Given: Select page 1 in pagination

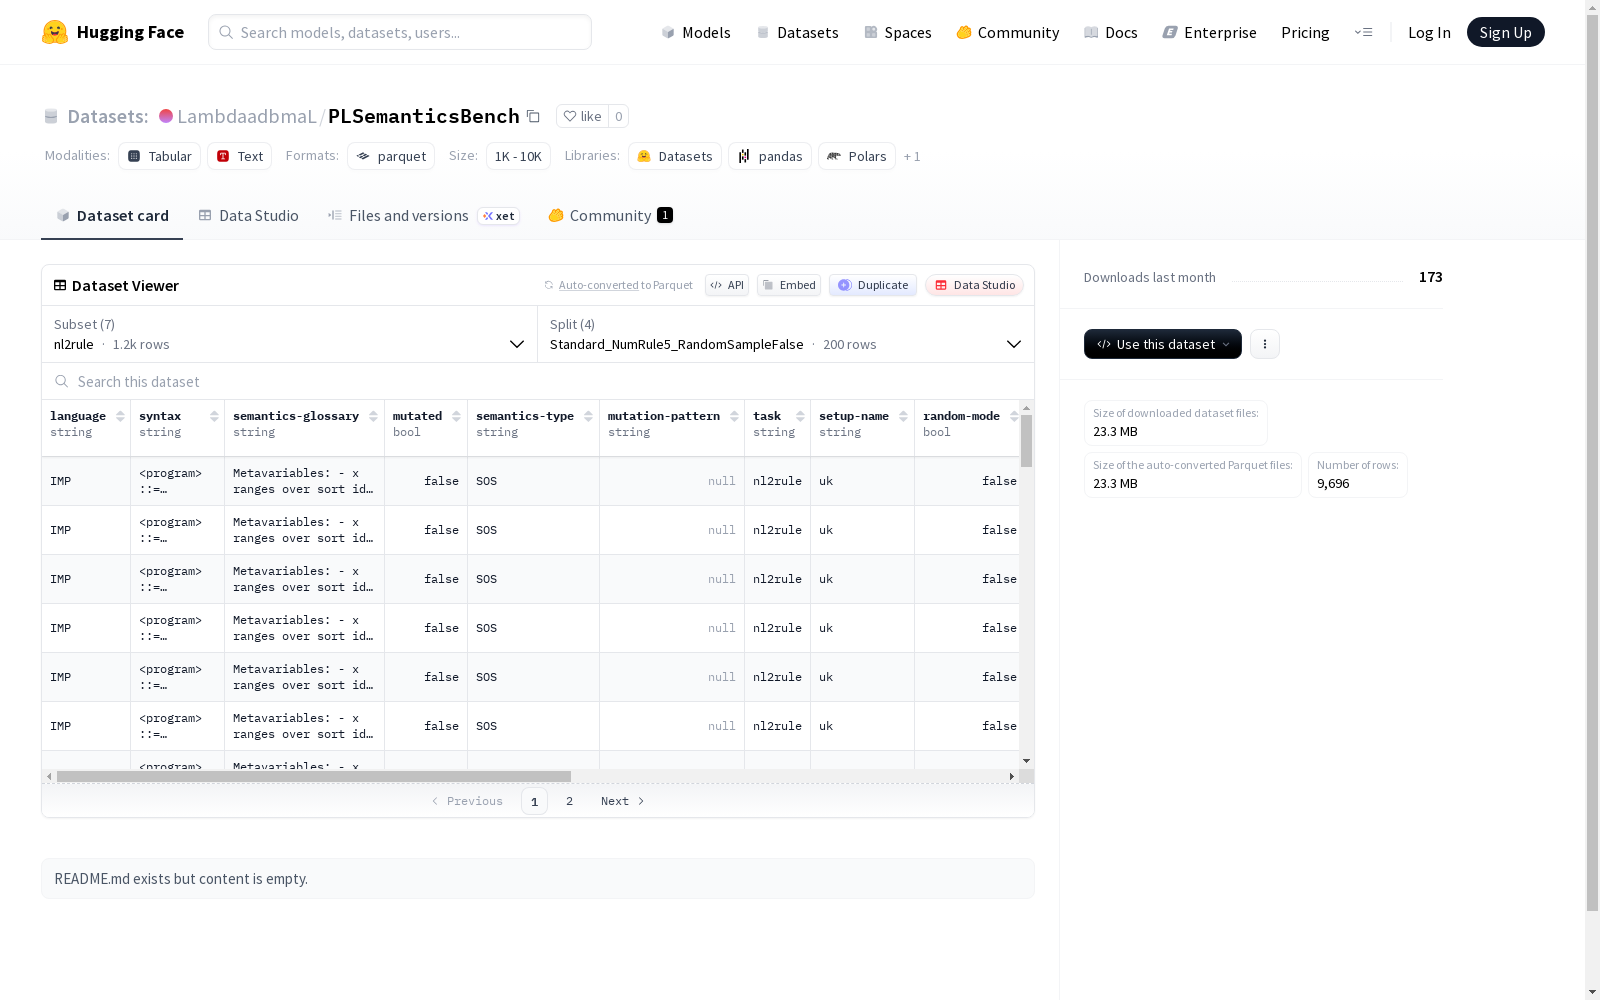Looking at the screenshot, I should coord(534,801).
